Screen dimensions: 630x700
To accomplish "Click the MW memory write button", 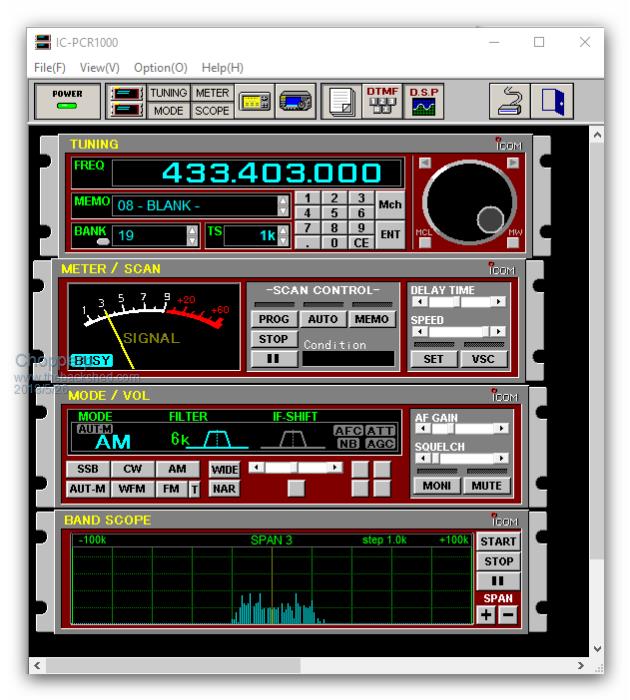I will [513, 242].
